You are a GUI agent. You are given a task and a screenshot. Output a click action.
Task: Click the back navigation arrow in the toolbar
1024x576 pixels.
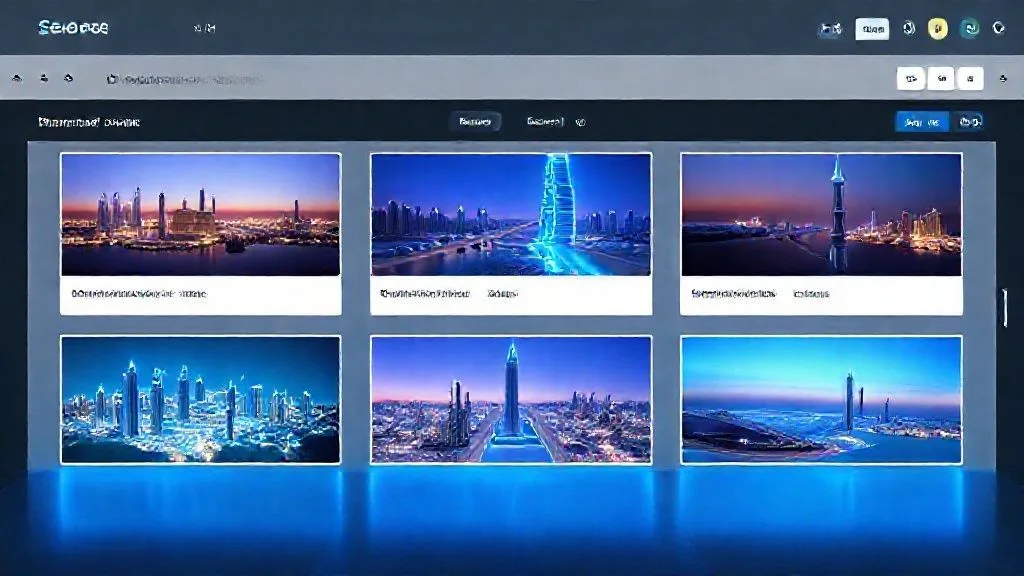[x=17, y=76]
